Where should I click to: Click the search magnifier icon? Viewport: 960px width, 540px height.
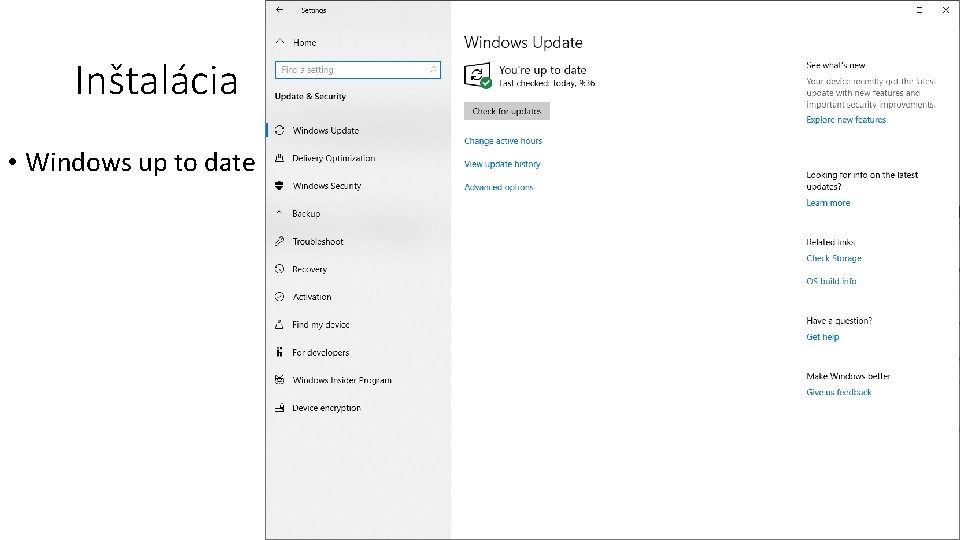433,70
